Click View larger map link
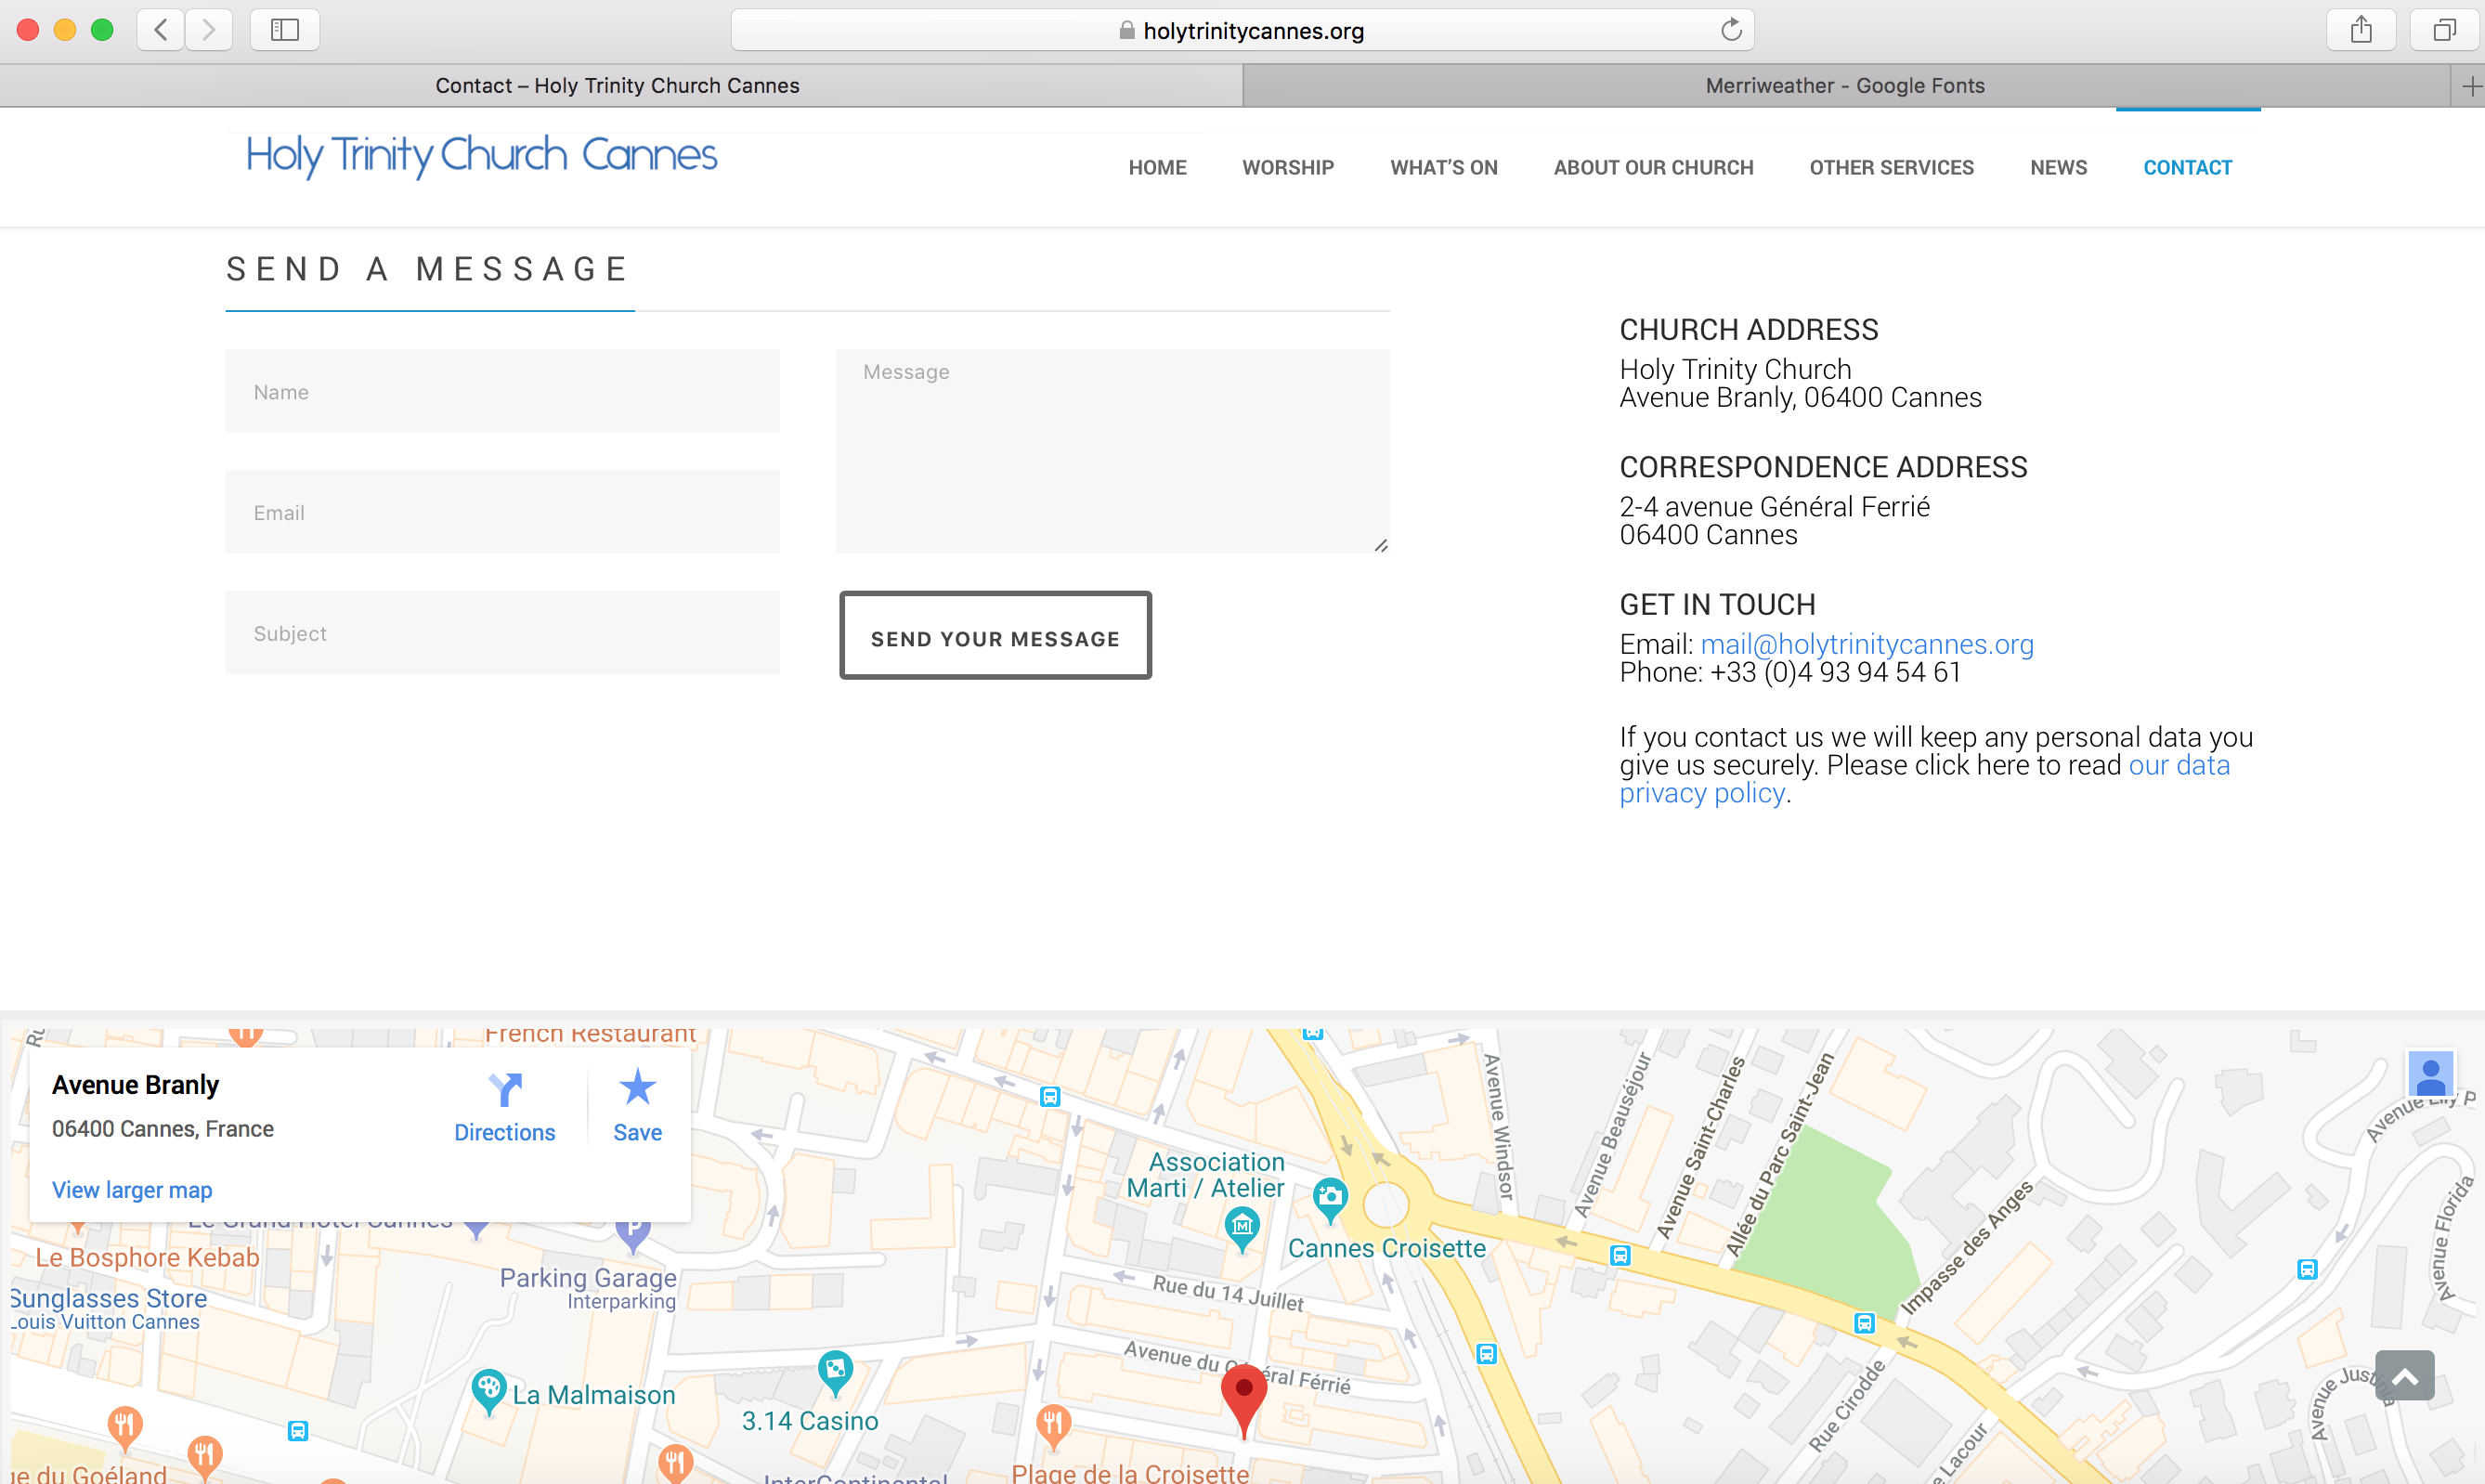 132,1190
